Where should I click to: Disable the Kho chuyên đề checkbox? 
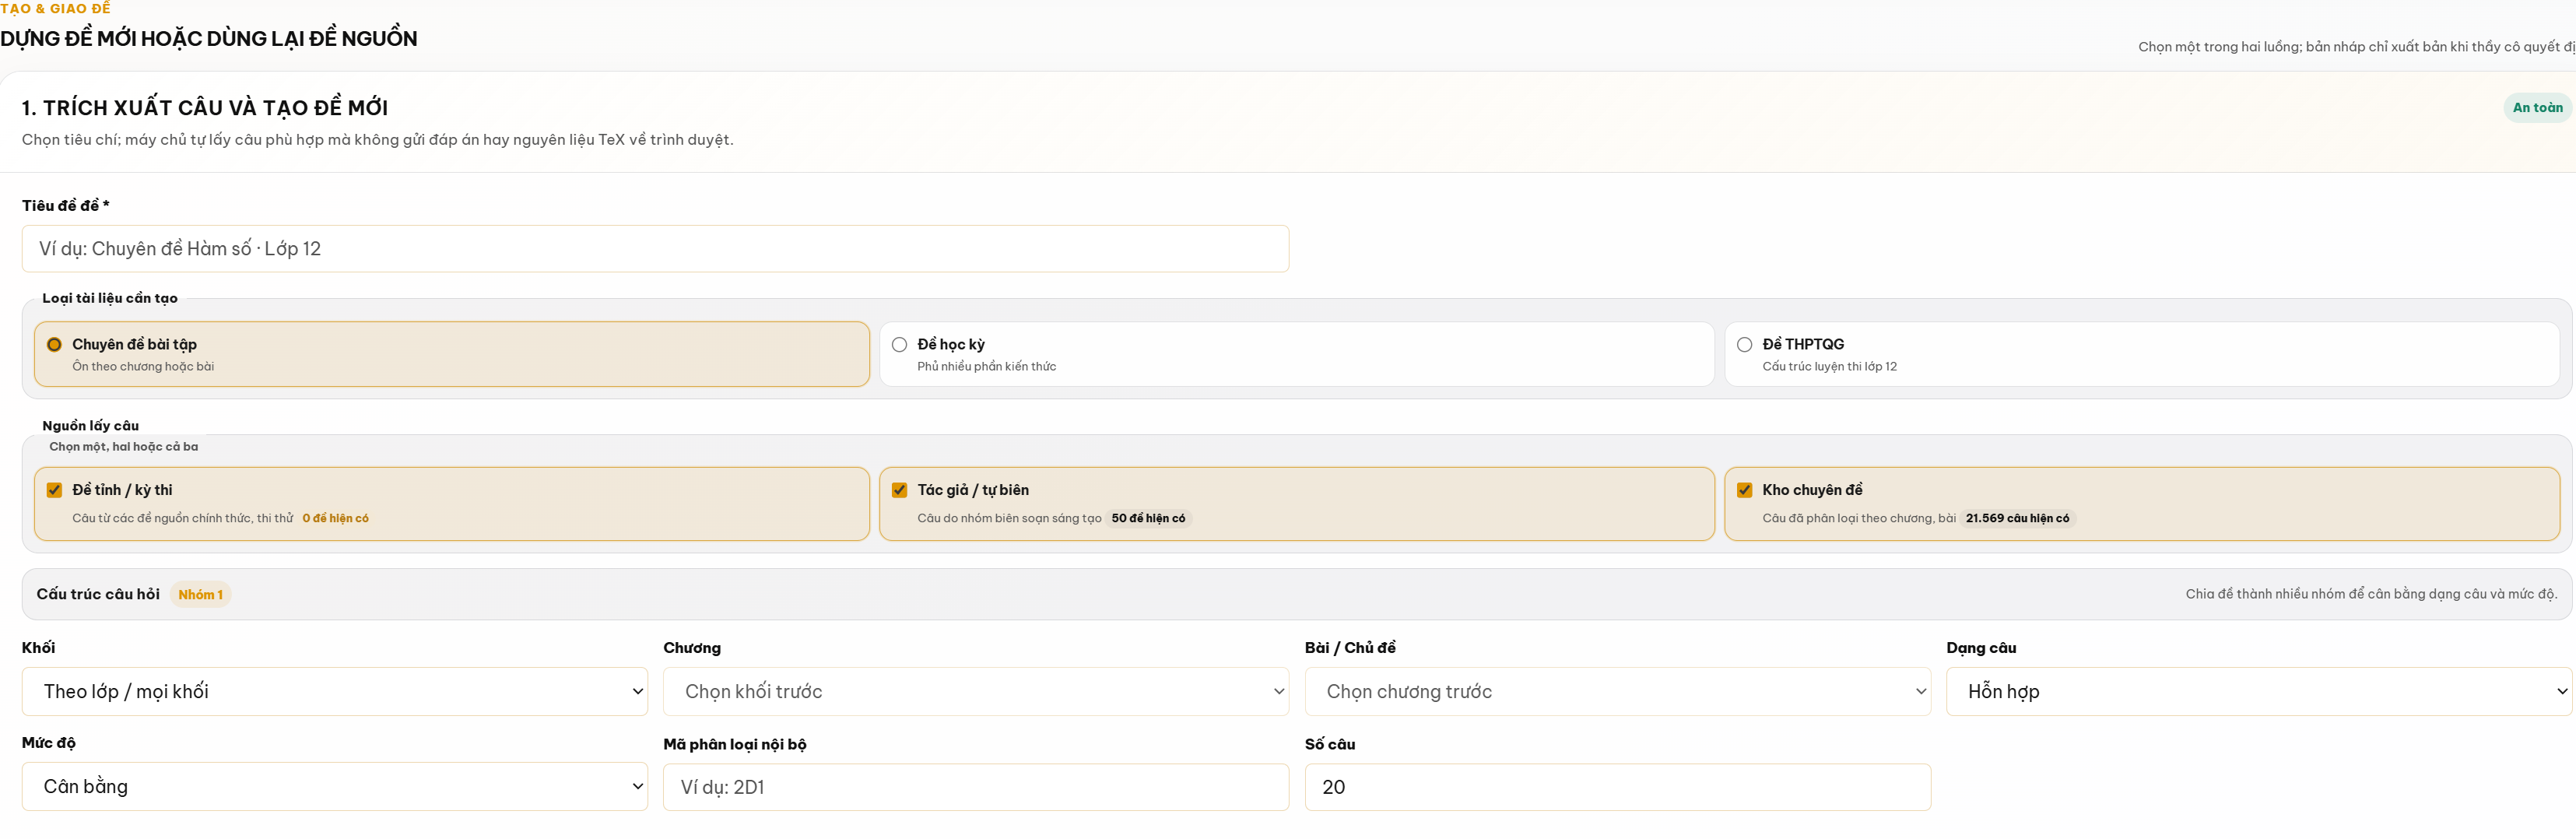click(x=1744, y=490)
